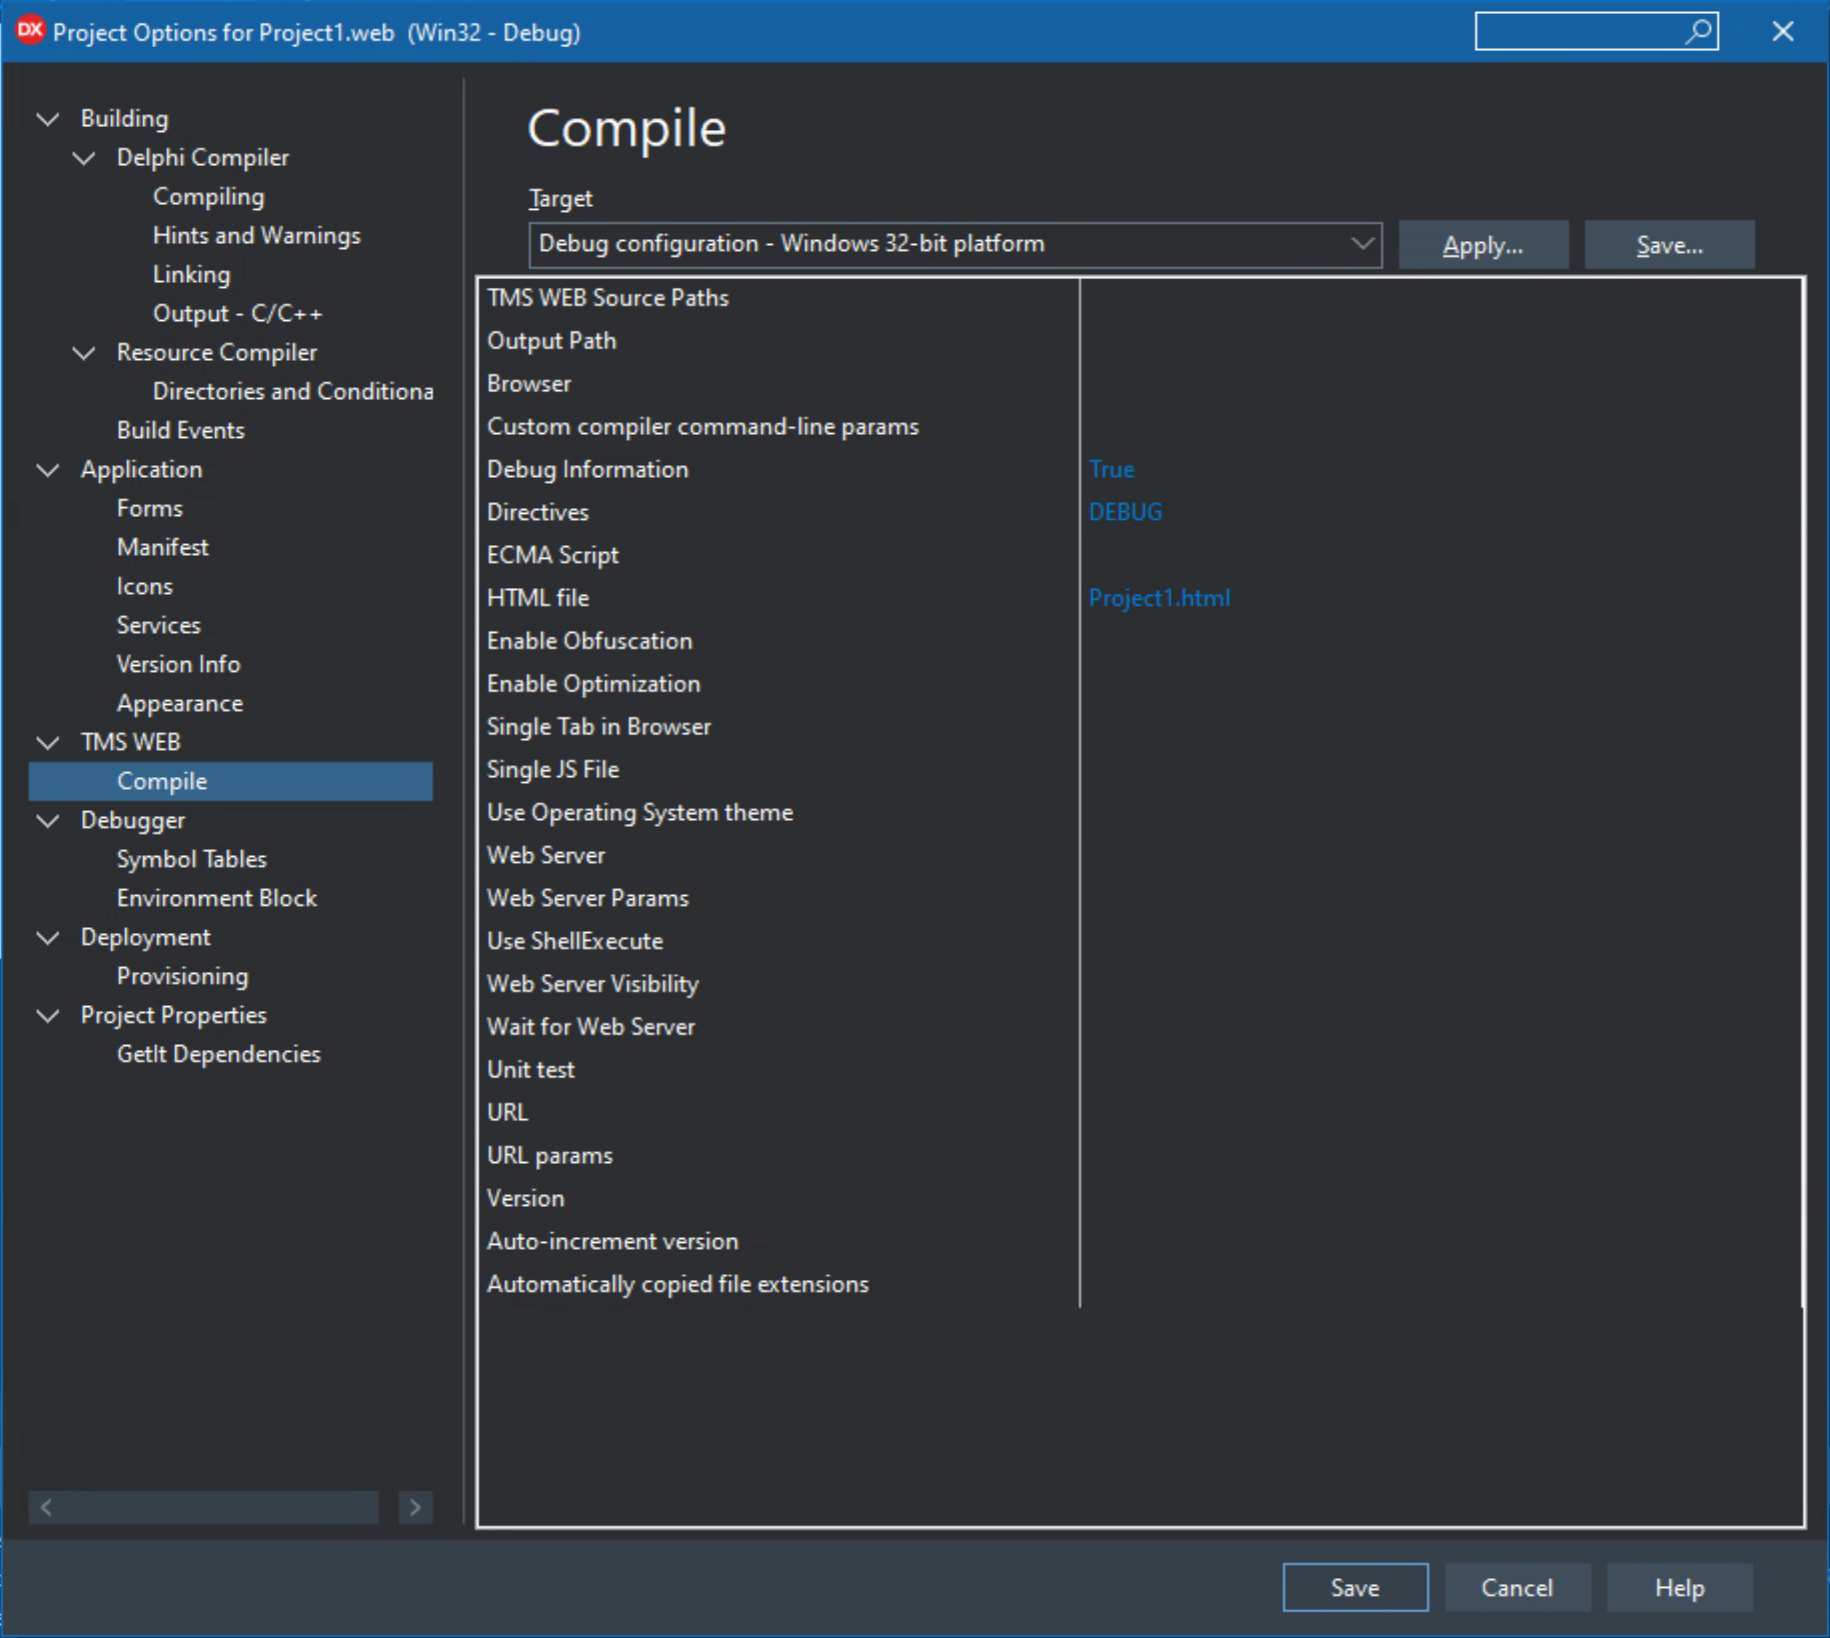Viewport: 1830px width, 1638px height.
Task: Click the Apply... button
Action: pos(1483,245)
